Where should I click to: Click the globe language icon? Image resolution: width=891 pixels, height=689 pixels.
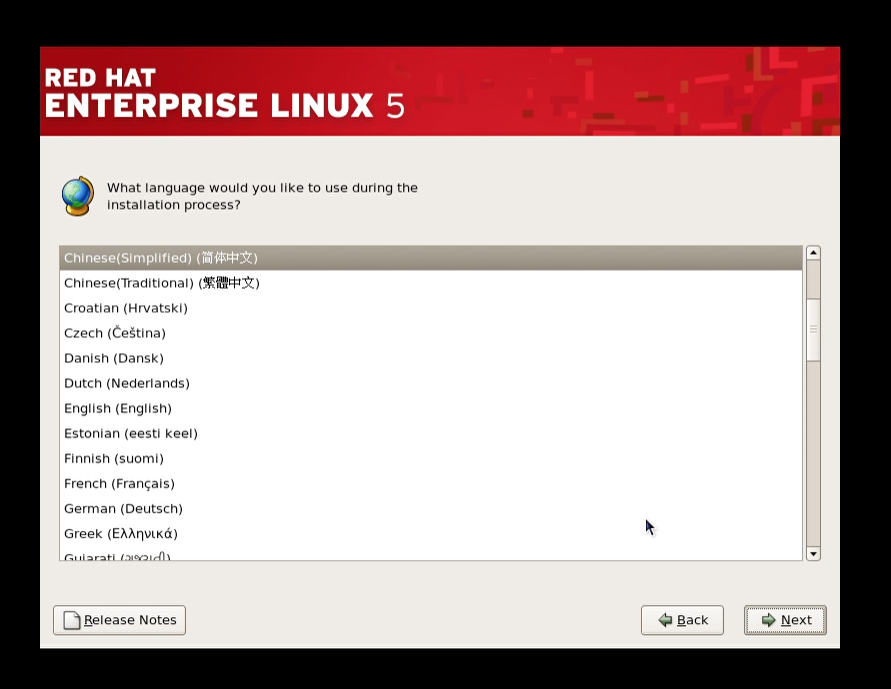78,196
